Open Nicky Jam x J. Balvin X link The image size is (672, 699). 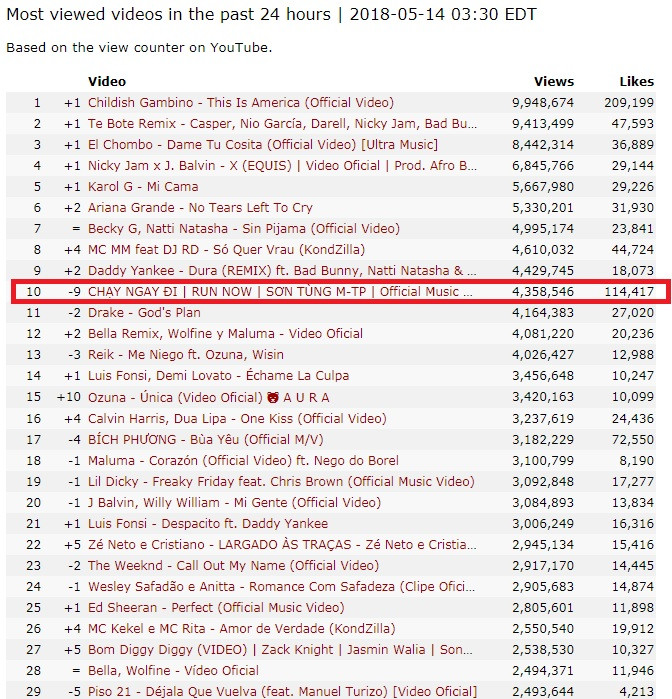[282, 165]
